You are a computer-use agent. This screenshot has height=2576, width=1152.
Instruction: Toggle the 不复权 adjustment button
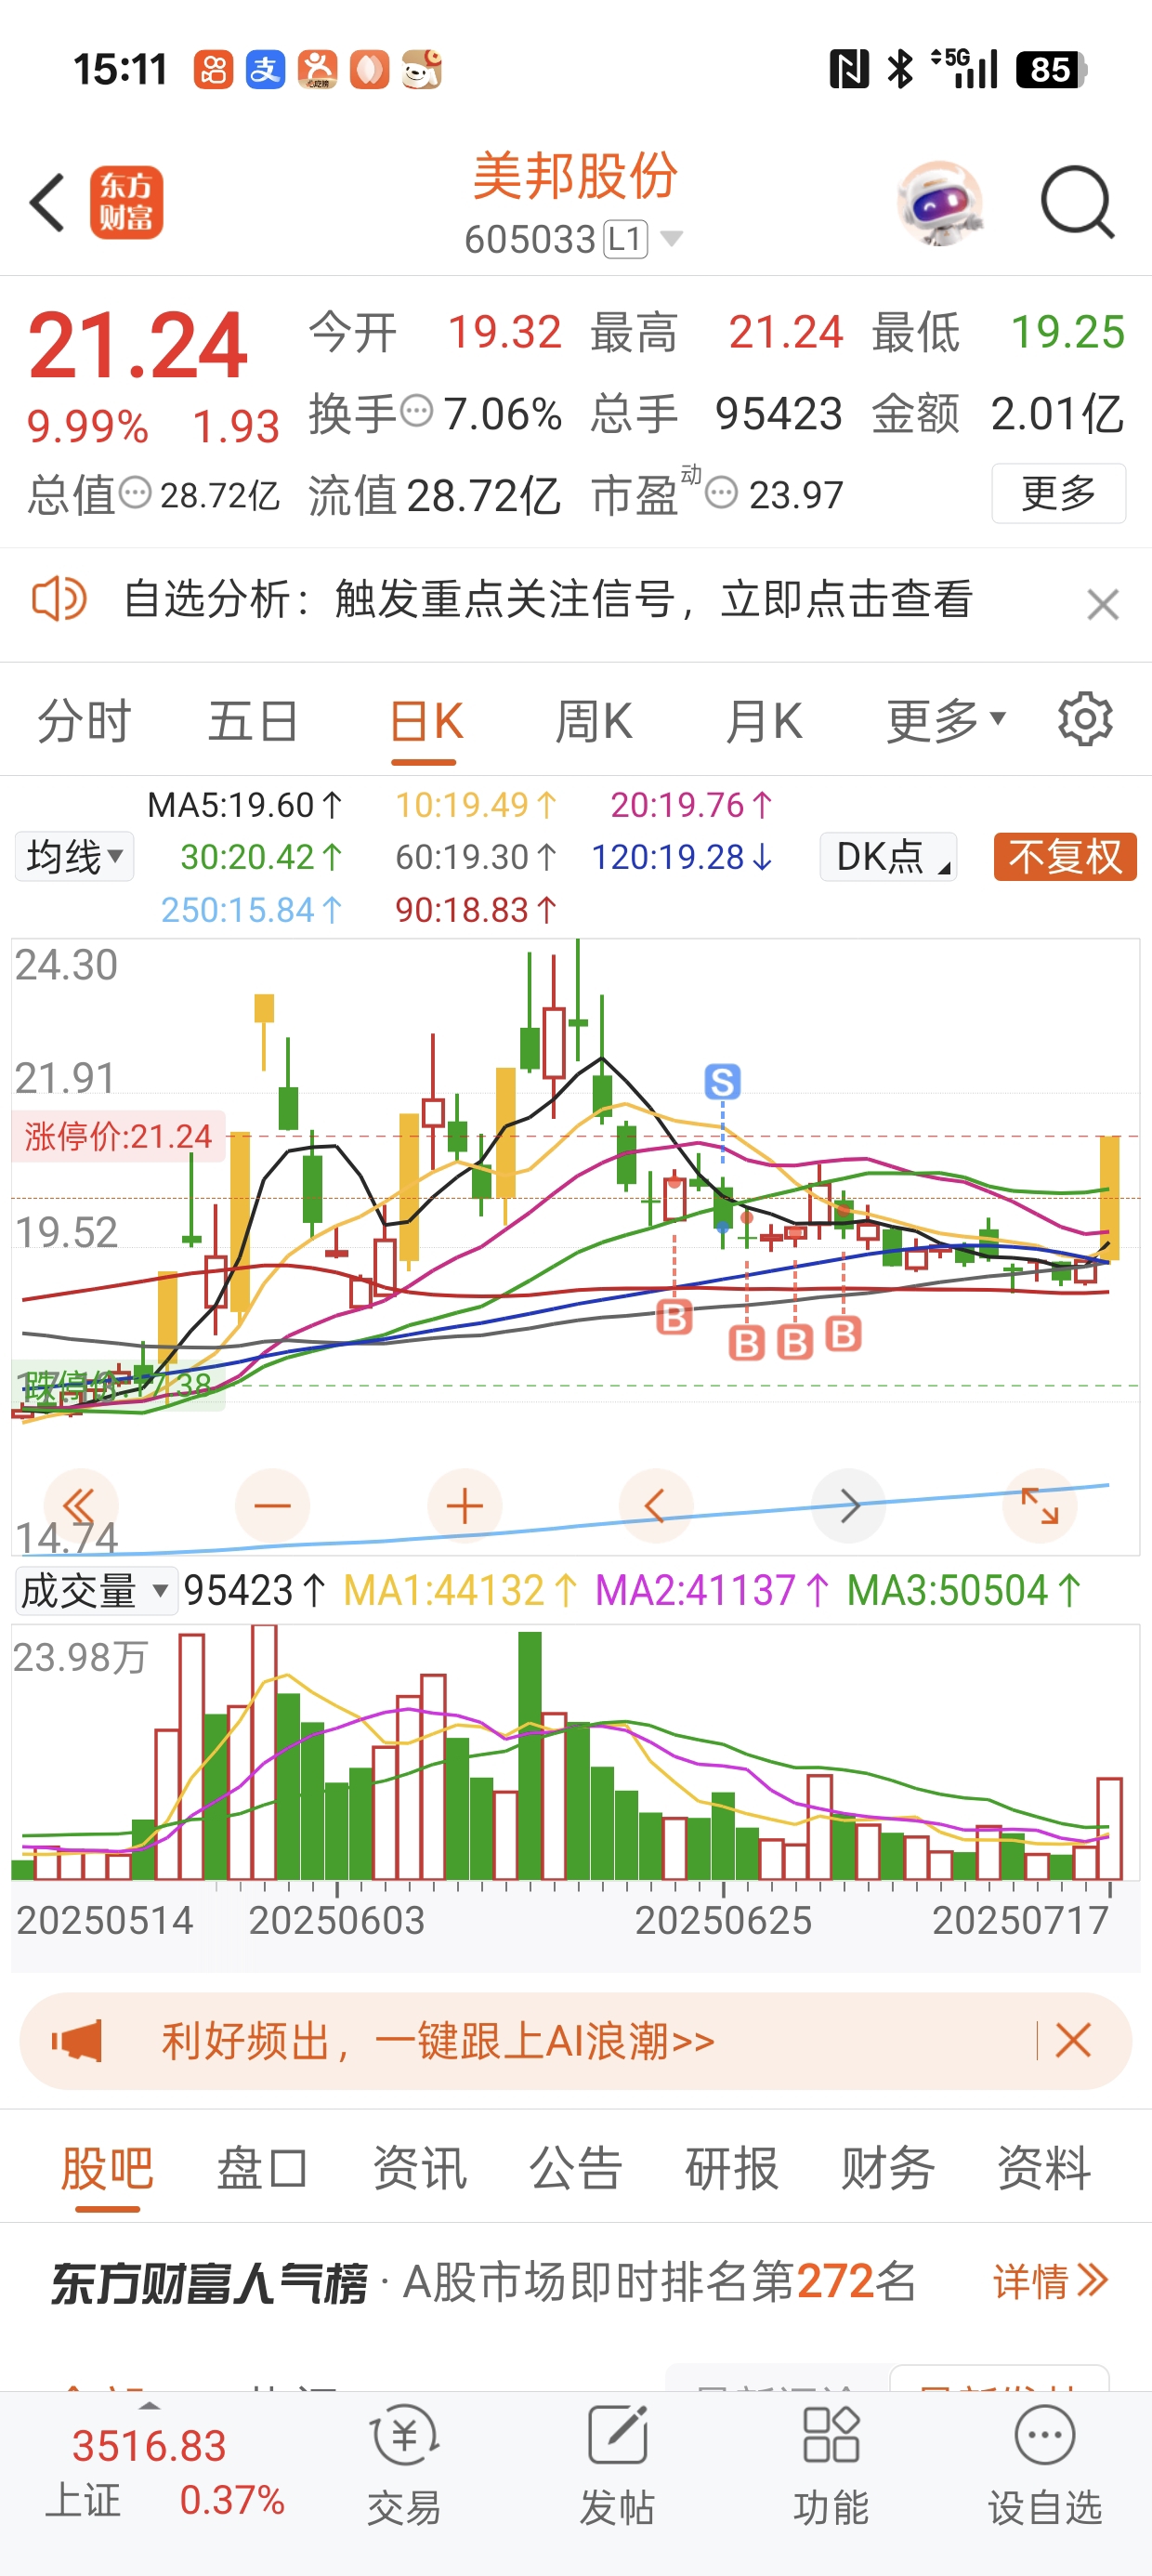1065,857
